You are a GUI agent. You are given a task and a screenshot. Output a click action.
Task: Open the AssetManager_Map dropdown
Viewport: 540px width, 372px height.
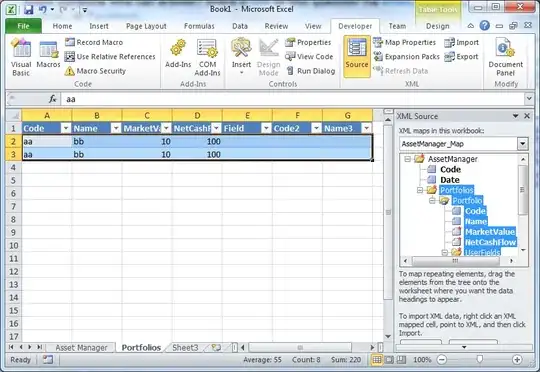pyautogui.click(x=522, y=144)
